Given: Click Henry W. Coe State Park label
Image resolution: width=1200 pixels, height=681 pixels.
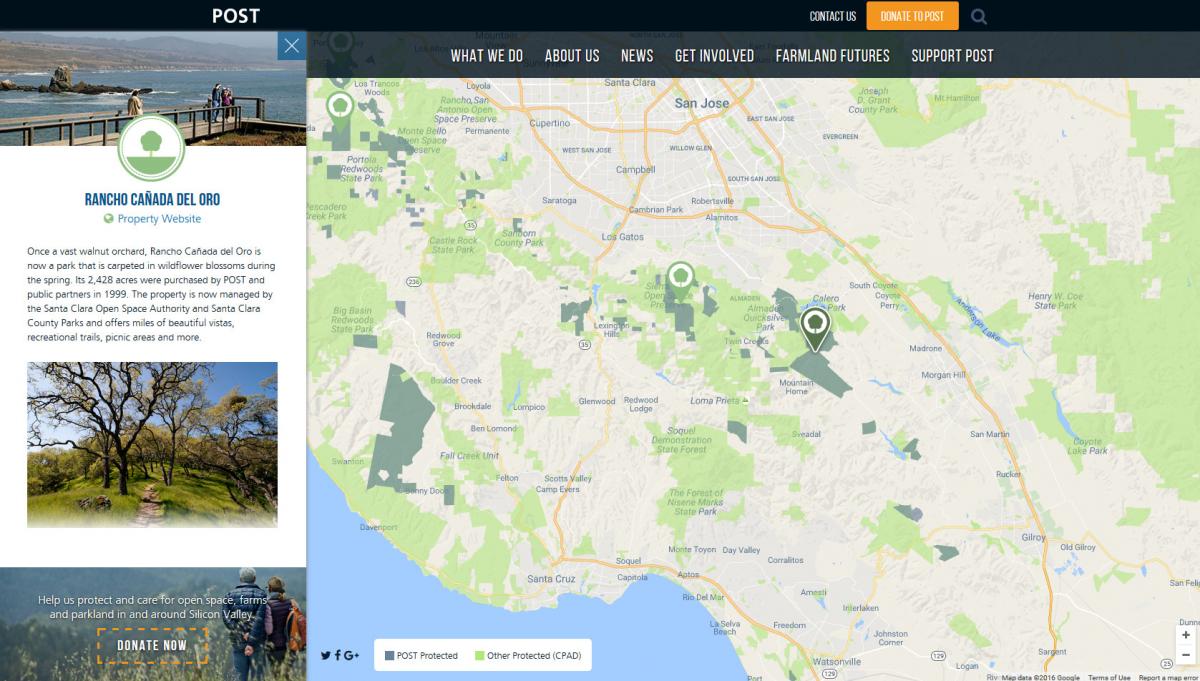Looking at the screenshot, I should (1055, 300).
